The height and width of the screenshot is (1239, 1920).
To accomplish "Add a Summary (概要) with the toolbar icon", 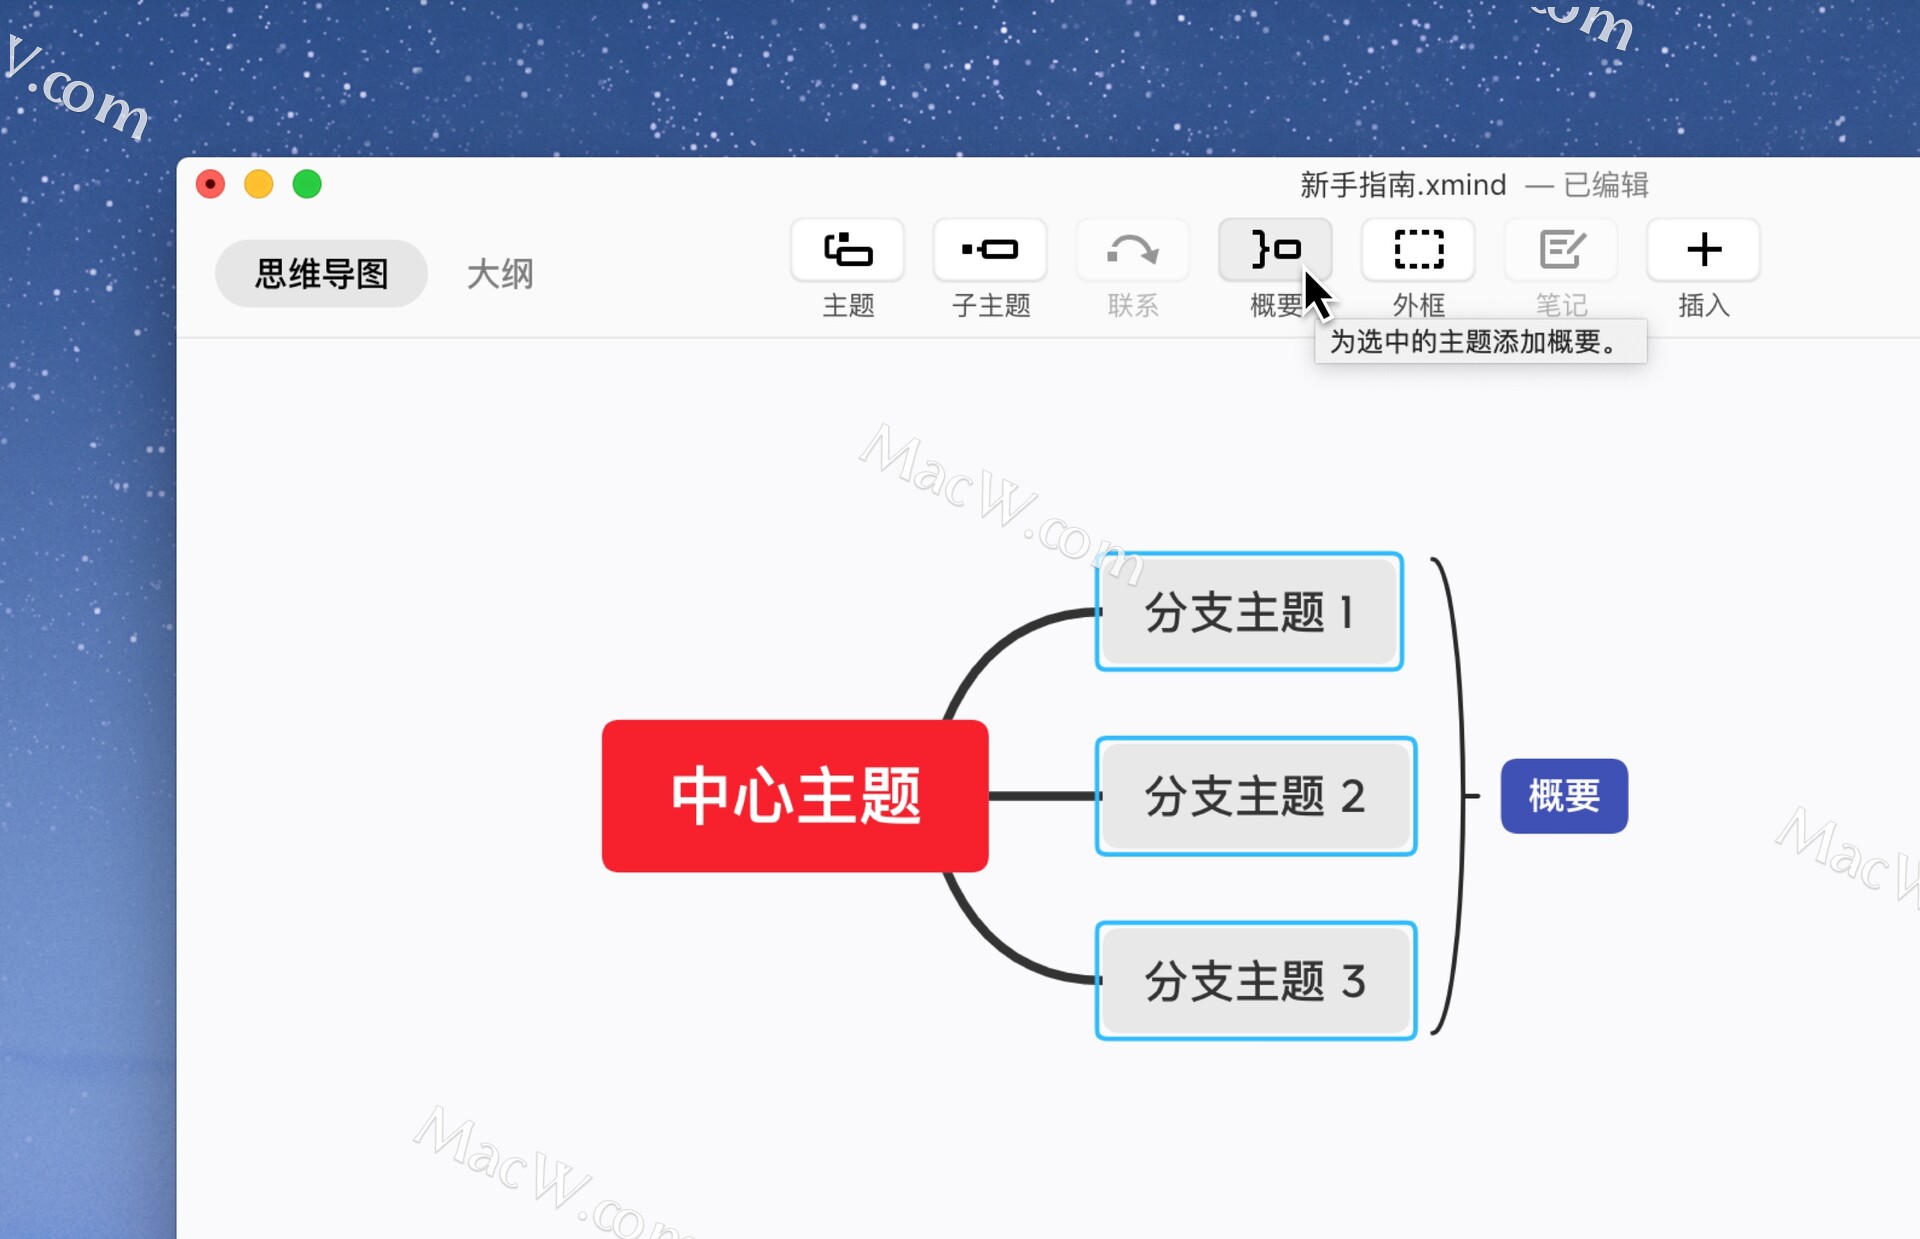I will (x=1274, y=249).
